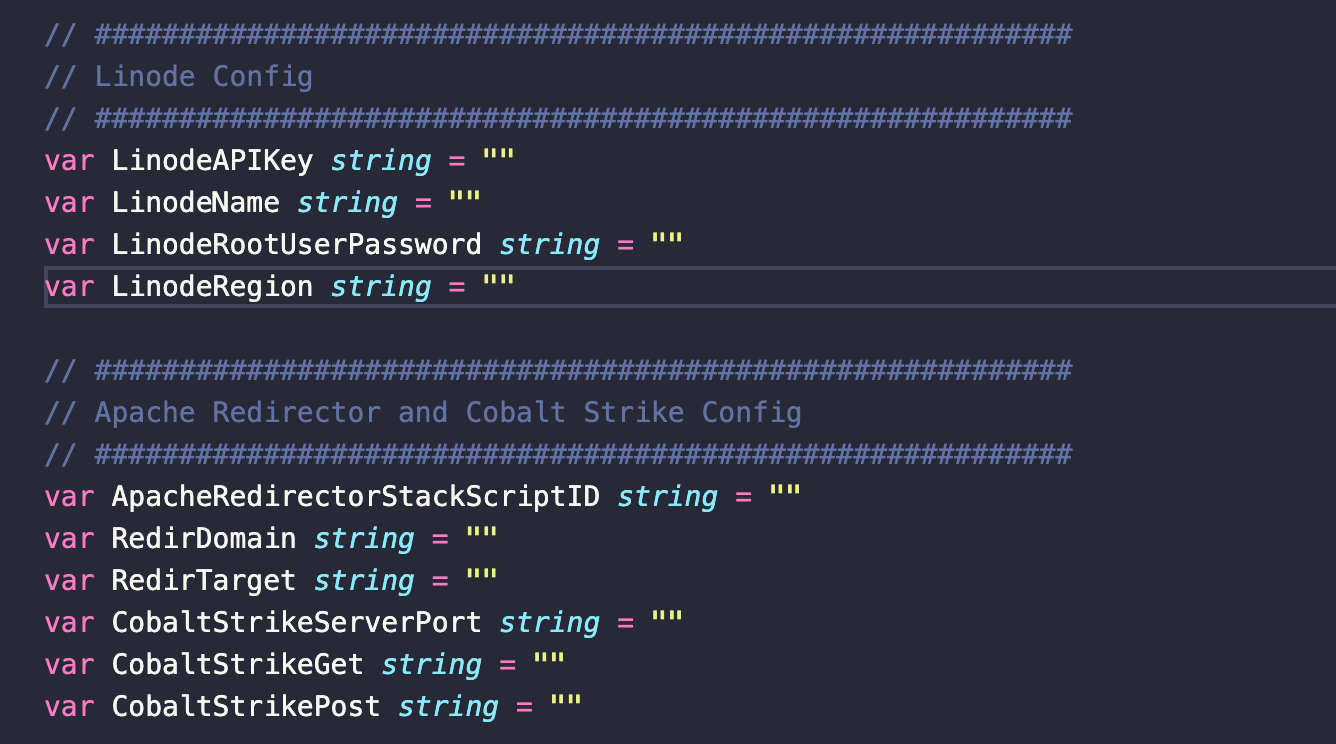Place cursor in CobaltStrikeServerPort empty quotes
Image resolution: width=1336 pixels, height=744 pixels.
666,623
